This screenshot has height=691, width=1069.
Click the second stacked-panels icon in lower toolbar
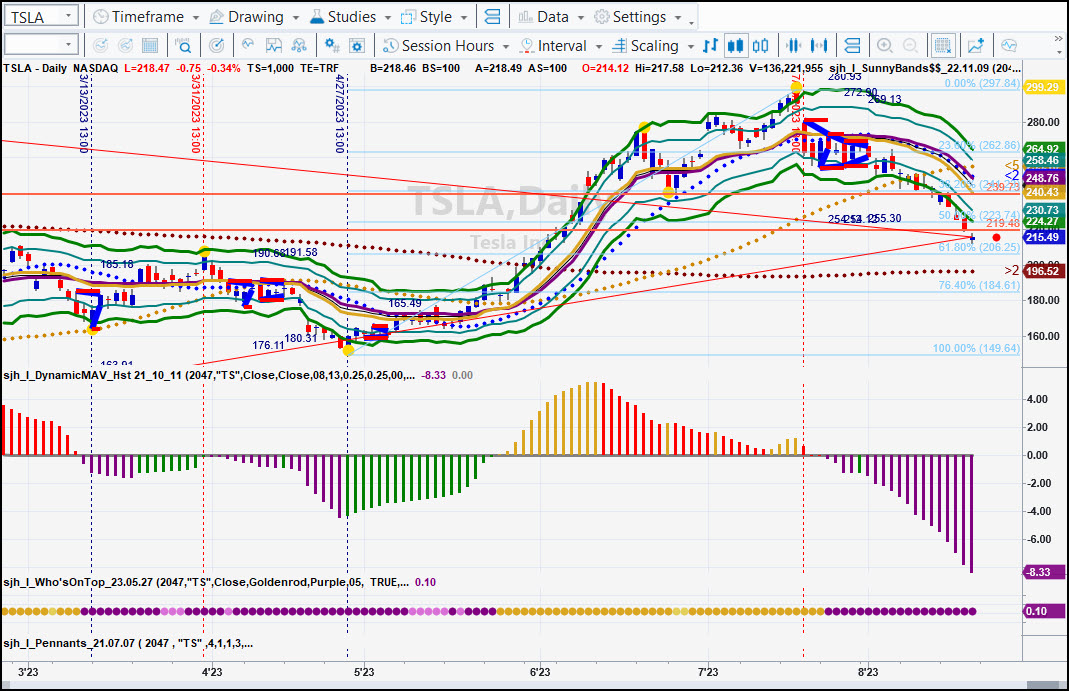tap(852, 46)
